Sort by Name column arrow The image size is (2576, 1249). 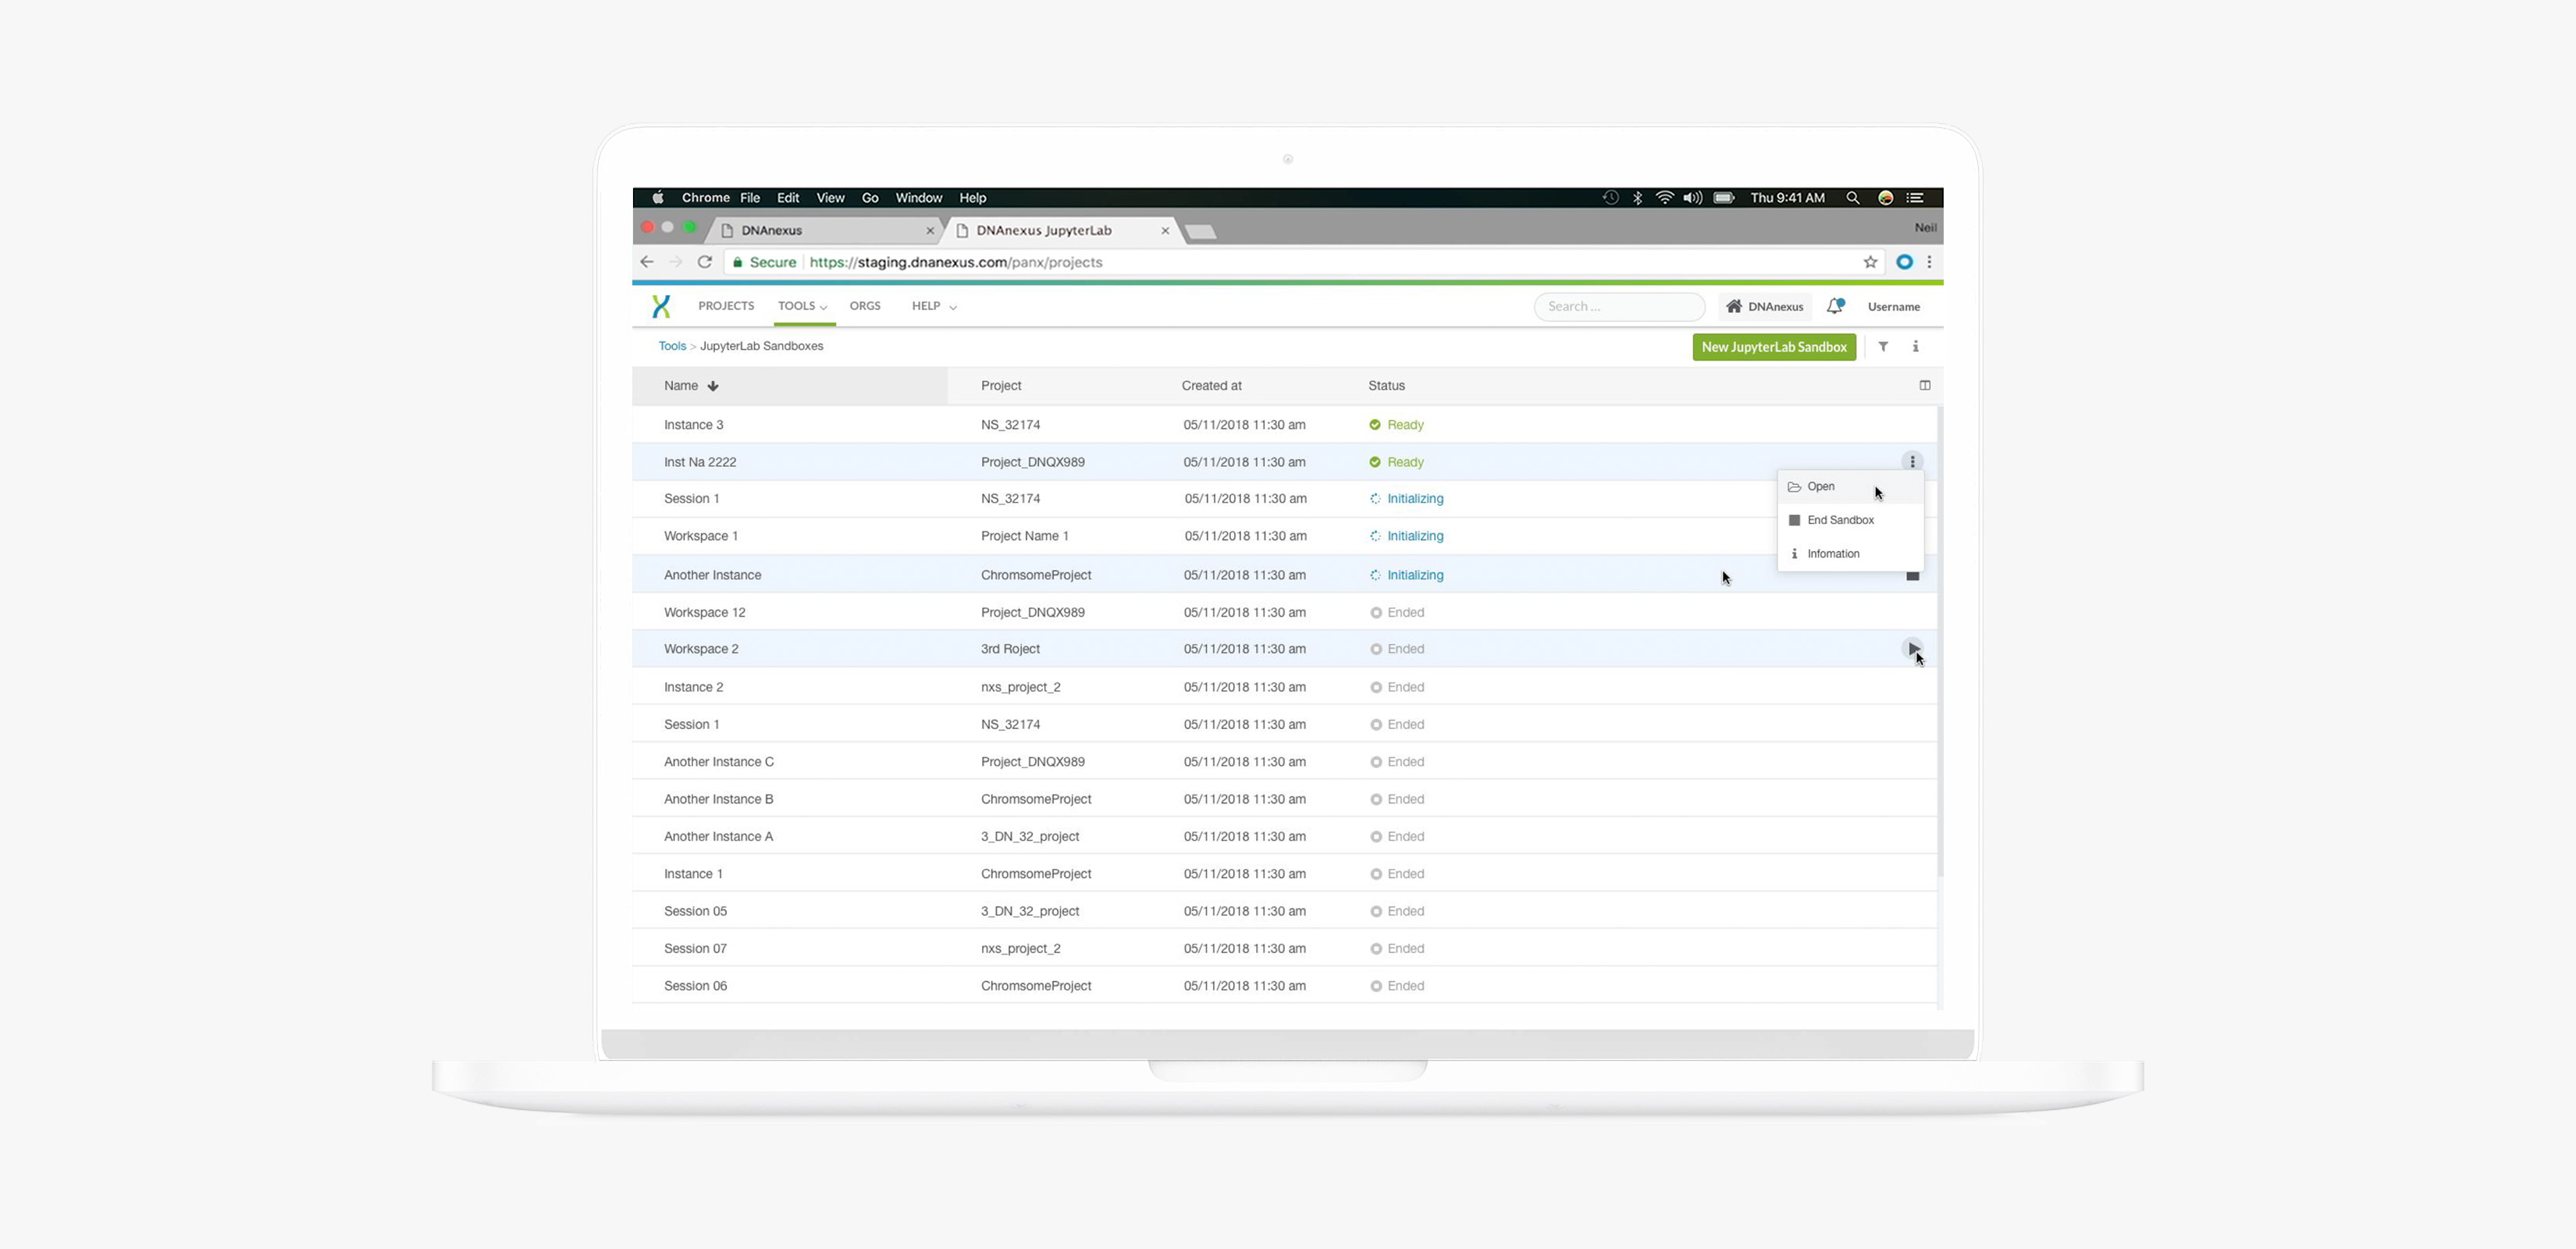[x=713, y=386]
